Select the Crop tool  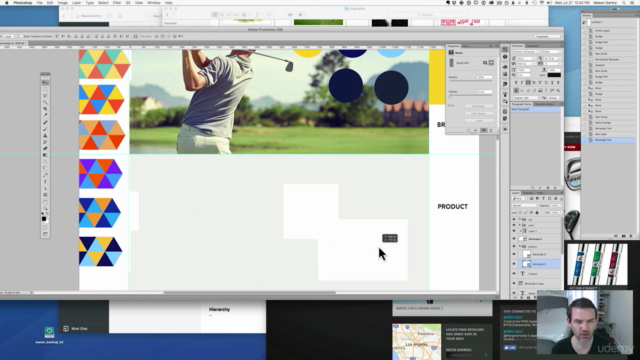tap(45, 109)
